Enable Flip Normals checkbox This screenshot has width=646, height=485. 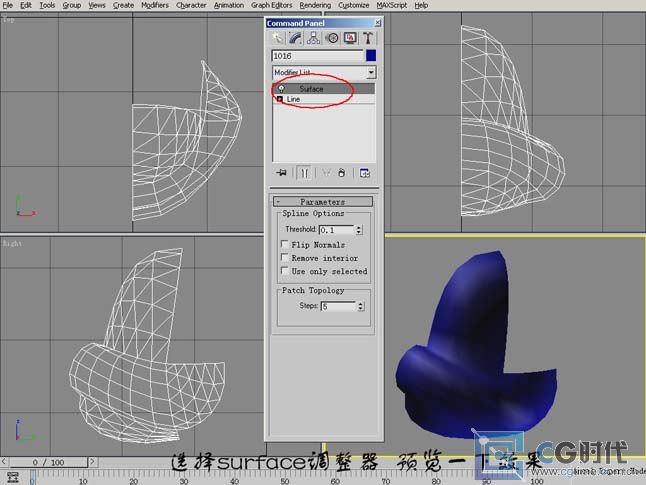(x=284, y=244)
